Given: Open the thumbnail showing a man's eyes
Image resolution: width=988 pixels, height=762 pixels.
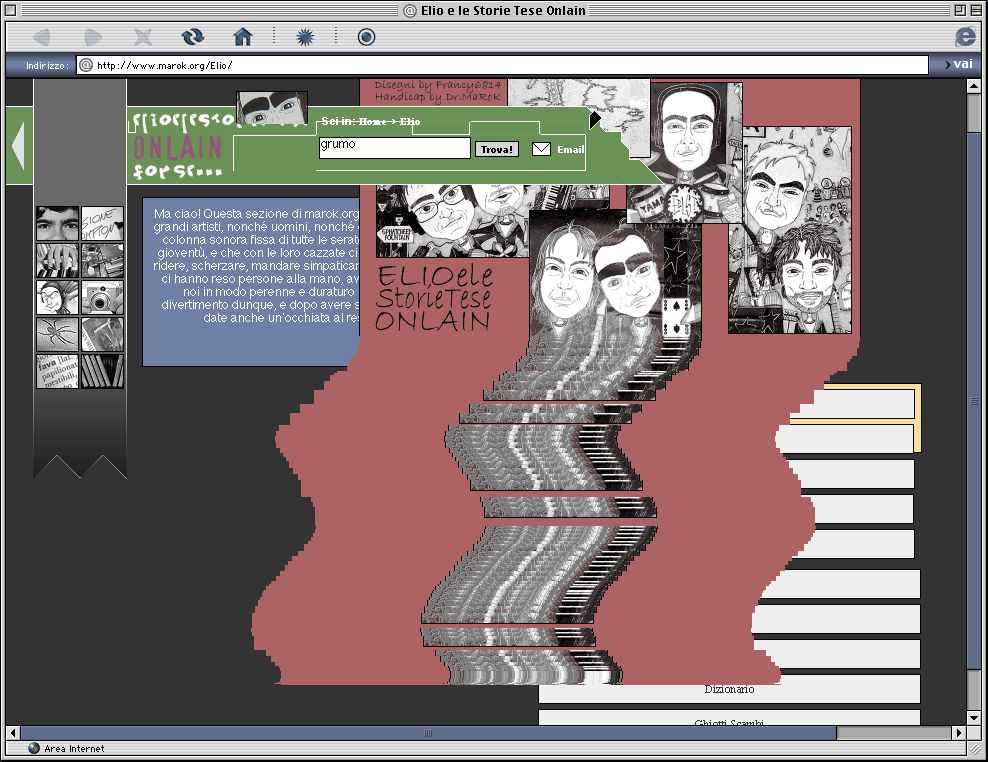Looking at the screenshot, I should coord(57,224).
